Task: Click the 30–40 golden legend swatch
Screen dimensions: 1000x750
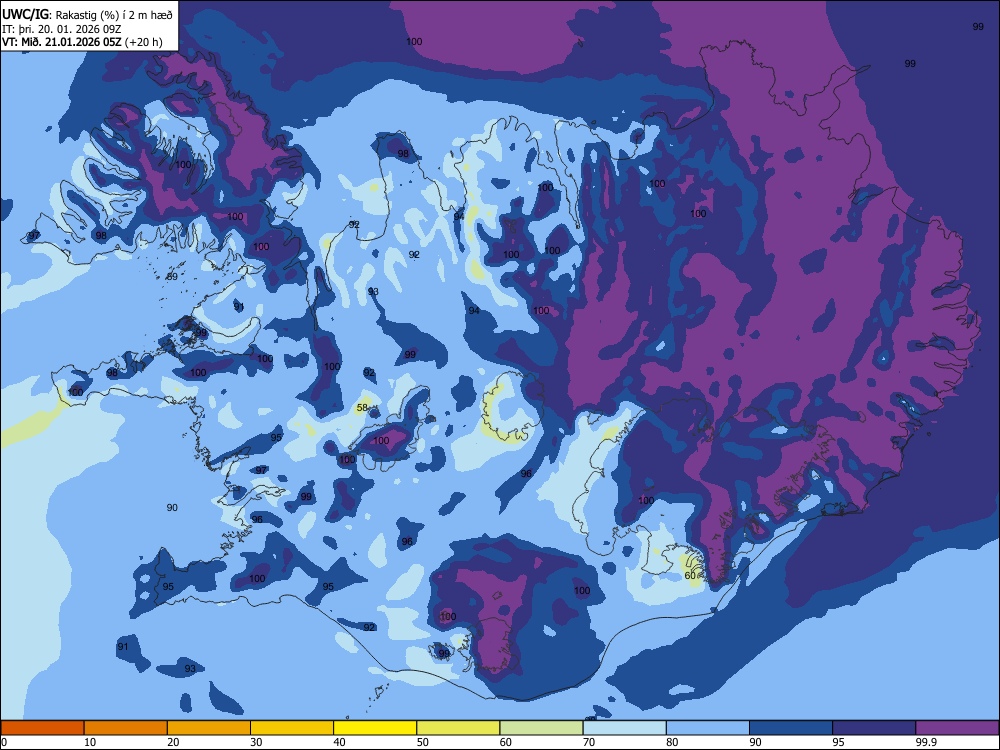Action: tap(292, 728)
